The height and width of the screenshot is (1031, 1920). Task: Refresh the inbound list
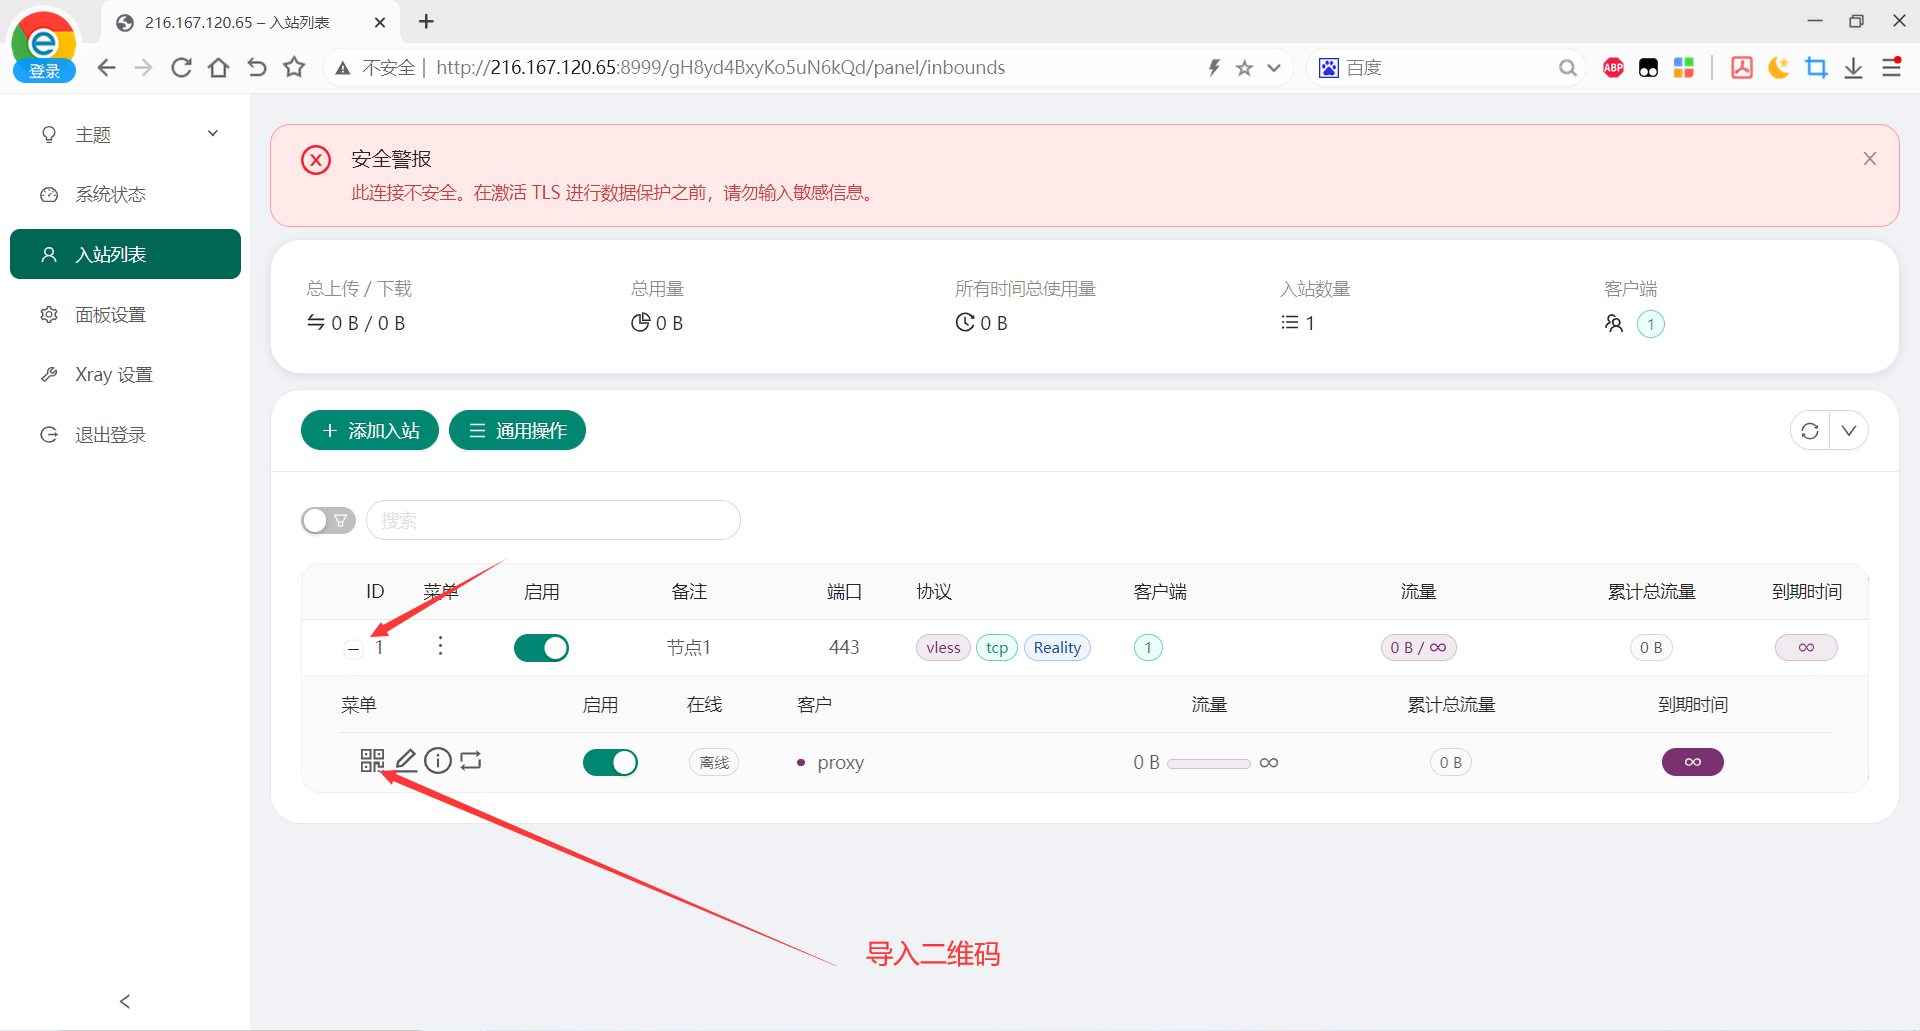[x=1809, y=431]
